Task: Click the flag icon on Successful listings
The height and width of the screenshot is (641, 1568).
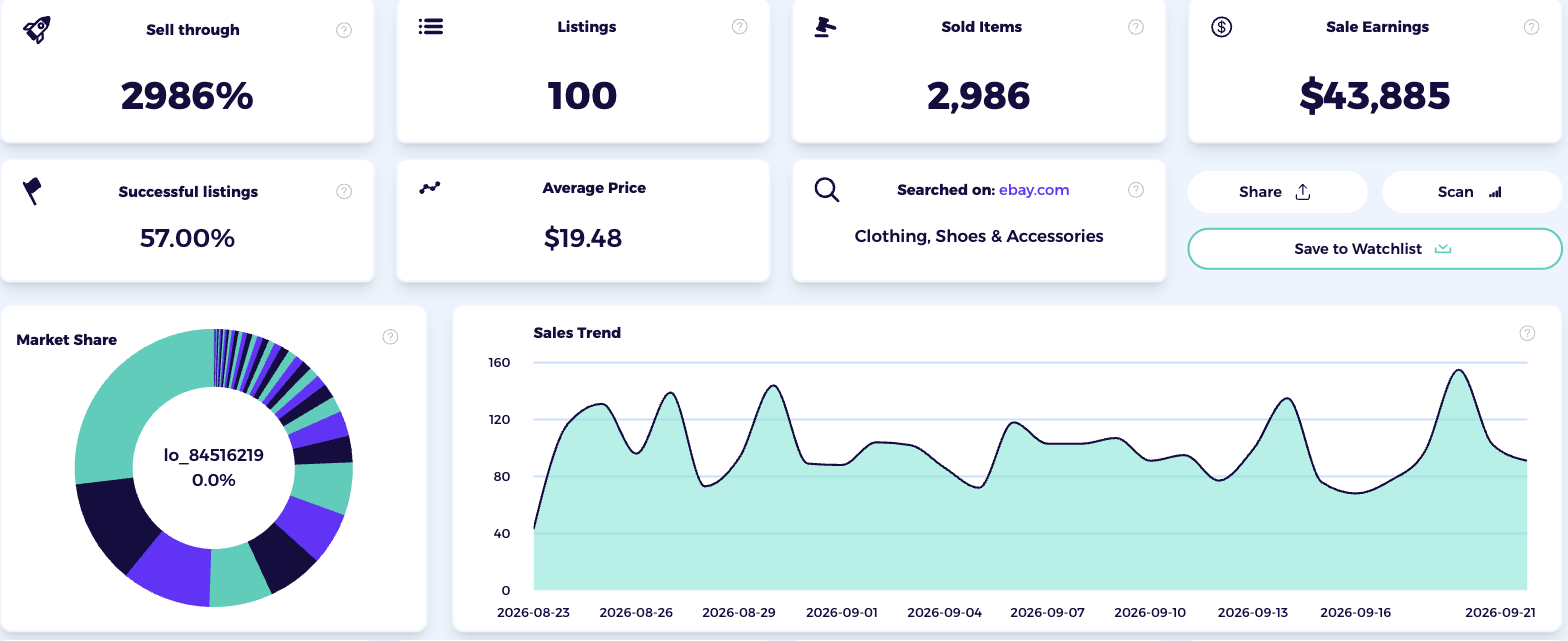Action: tap(33, 191)
